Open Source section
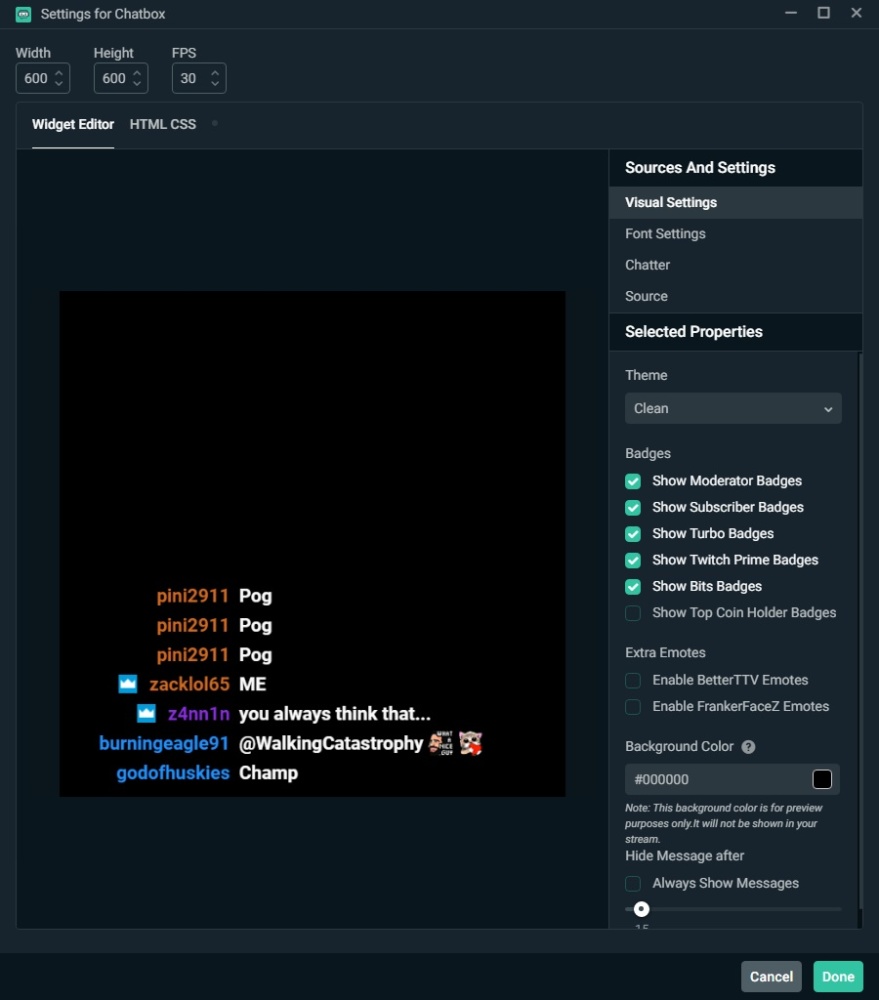 tap(735, 296)
